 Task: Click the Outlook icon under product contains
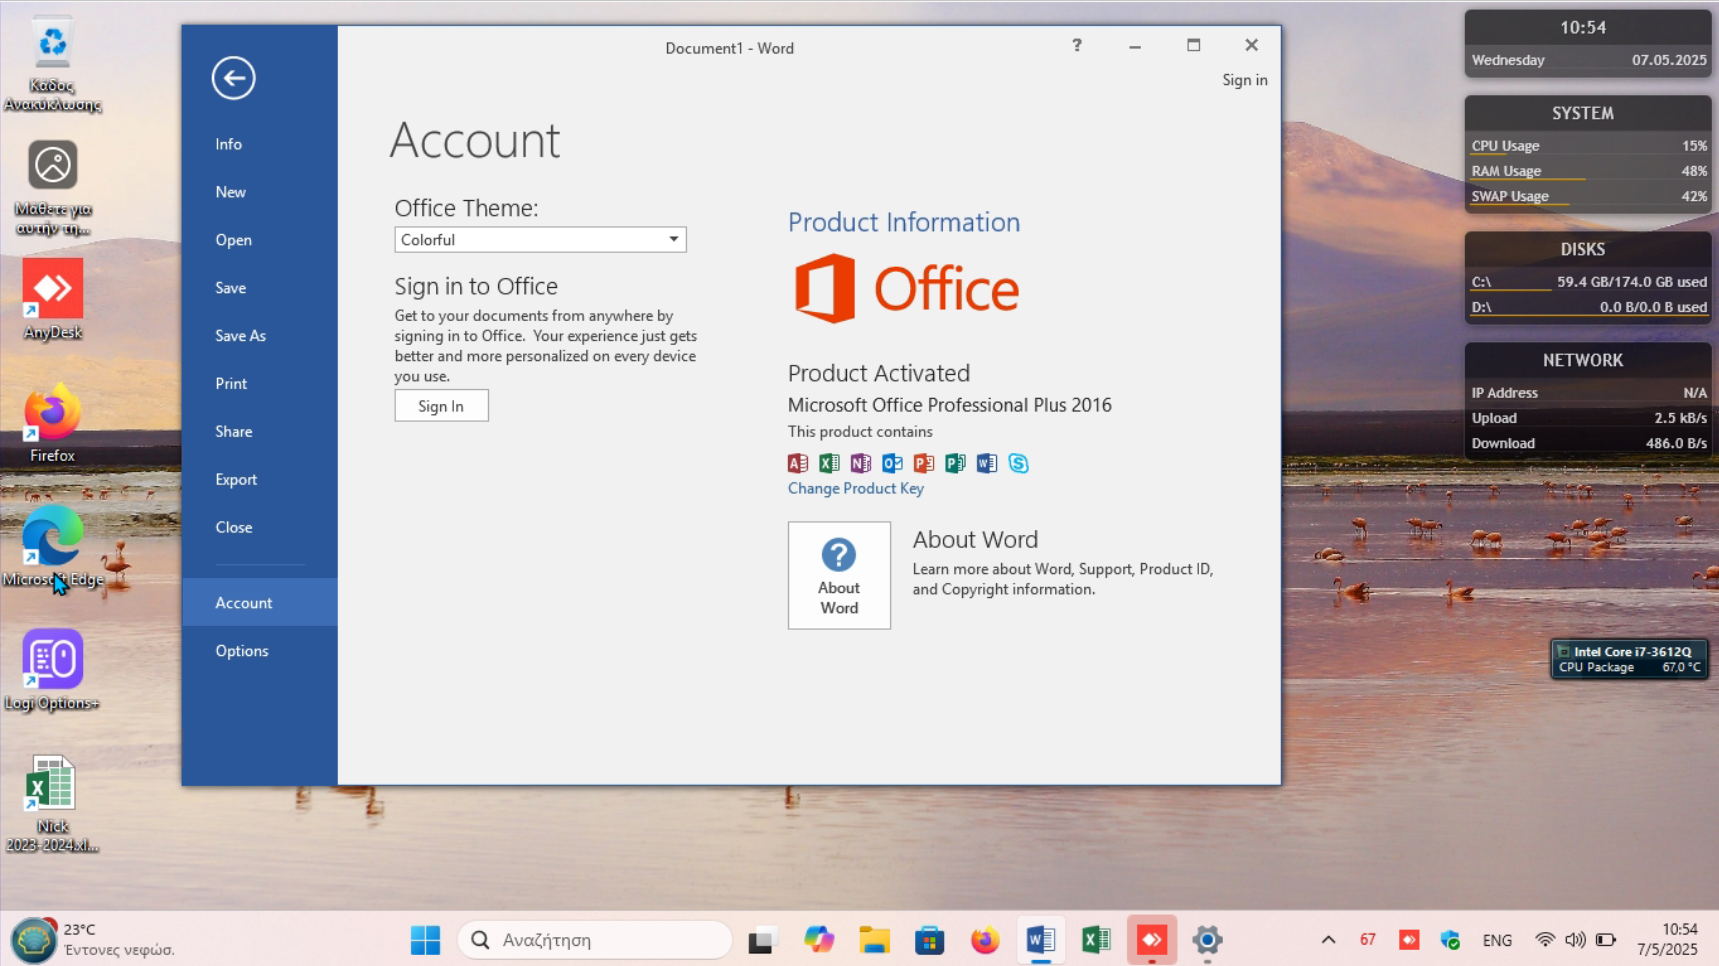892,463
